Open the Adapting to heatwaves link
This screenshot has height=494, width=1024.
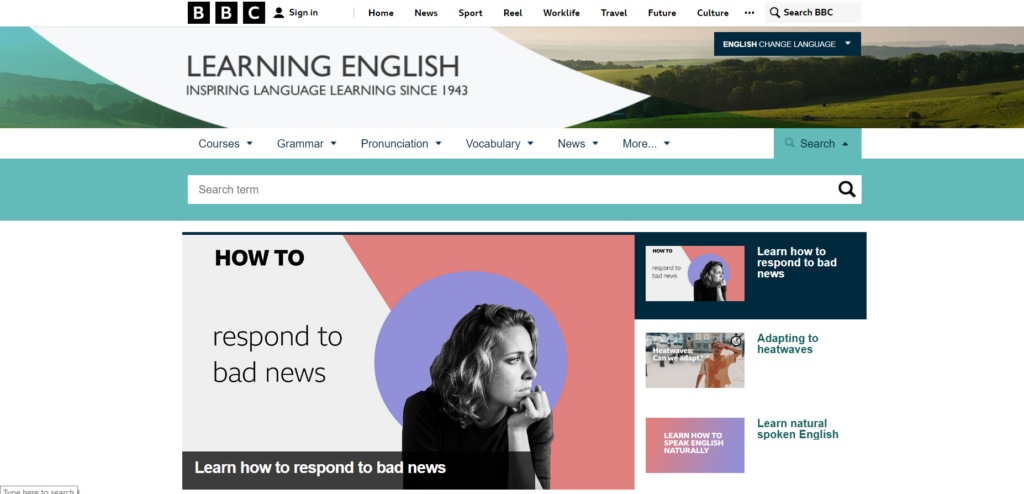(x=787, y=344)
